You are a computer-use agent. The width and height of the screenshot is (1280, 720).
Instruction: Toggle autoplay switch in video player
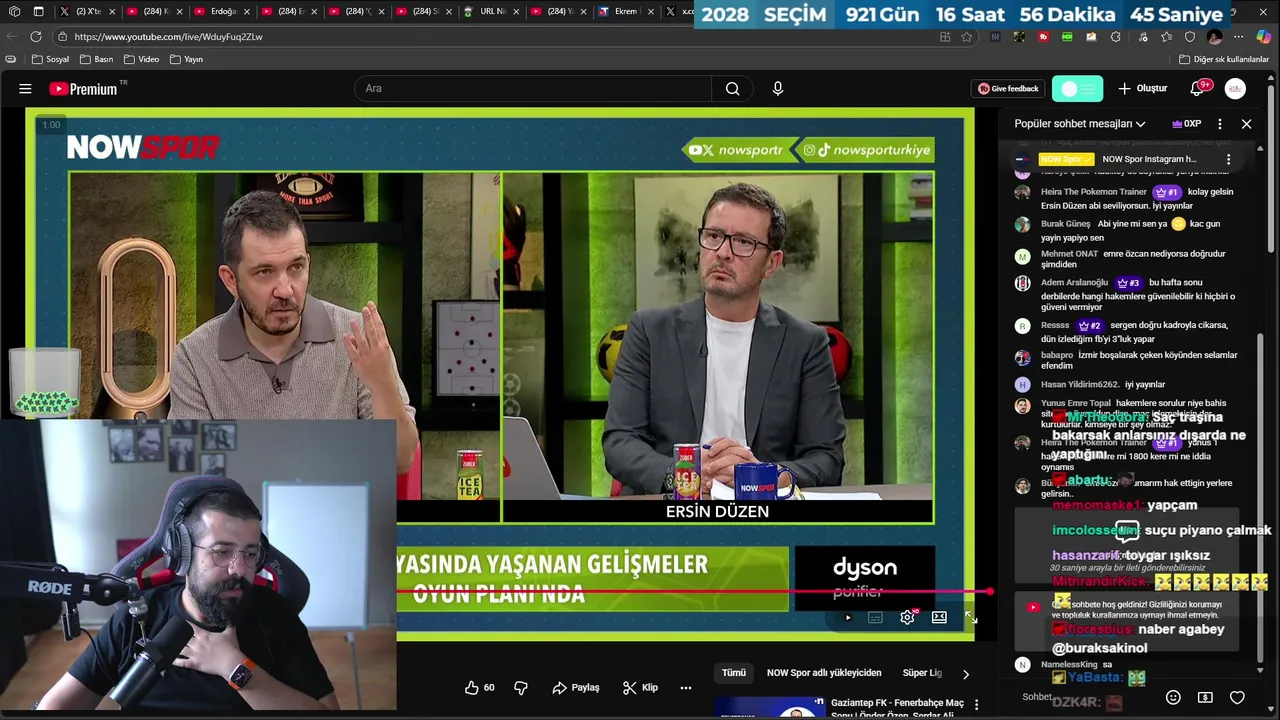tap(847, 617)
